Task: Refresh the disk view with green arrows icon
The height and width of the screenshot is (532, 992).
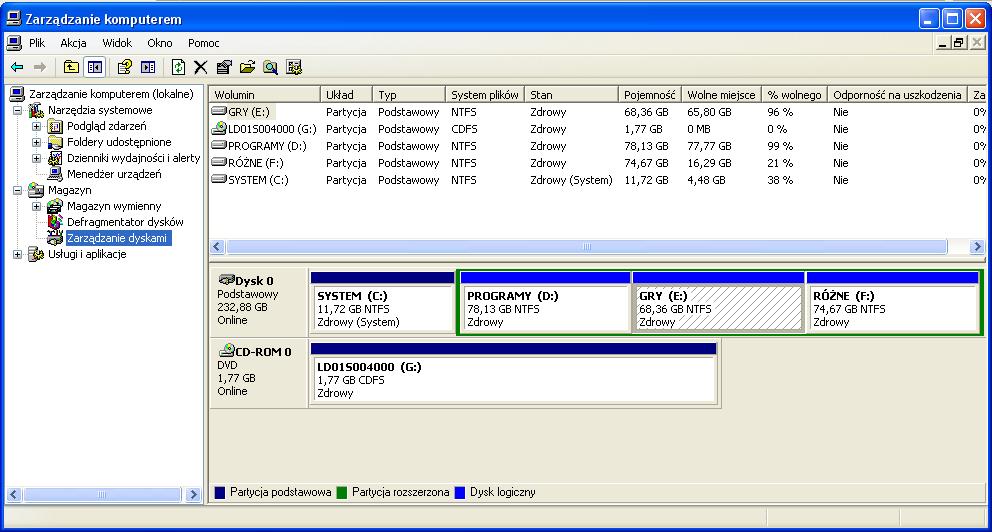Action: 178,67
